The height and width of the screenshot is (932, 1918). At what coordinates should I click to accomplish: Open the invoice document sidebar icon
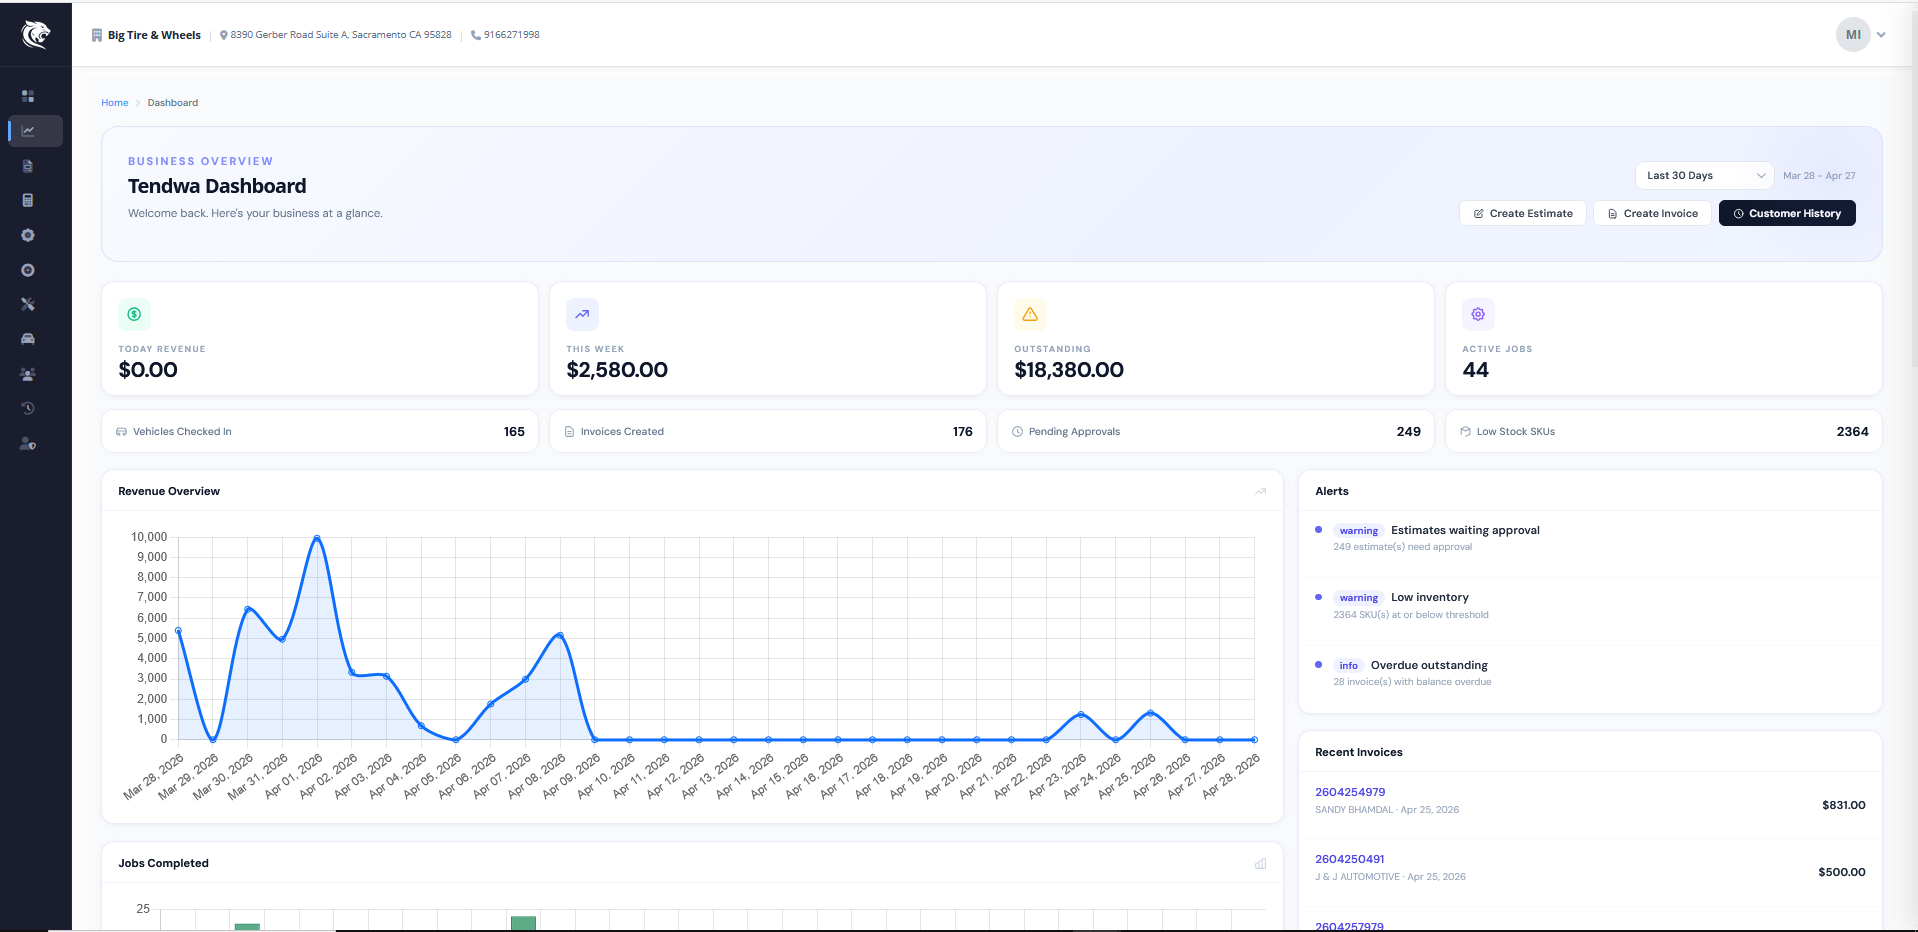[x=28, y=166]
